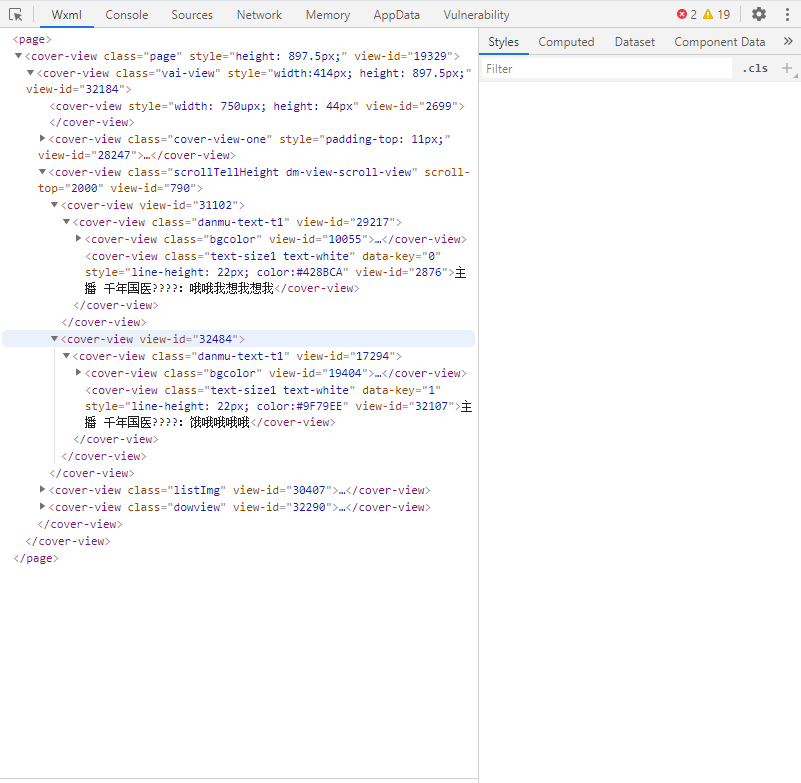The width and height of the screenshot is (801, 783).
Task: Open DevTools settings gear
Action: (x=759, y=14)
